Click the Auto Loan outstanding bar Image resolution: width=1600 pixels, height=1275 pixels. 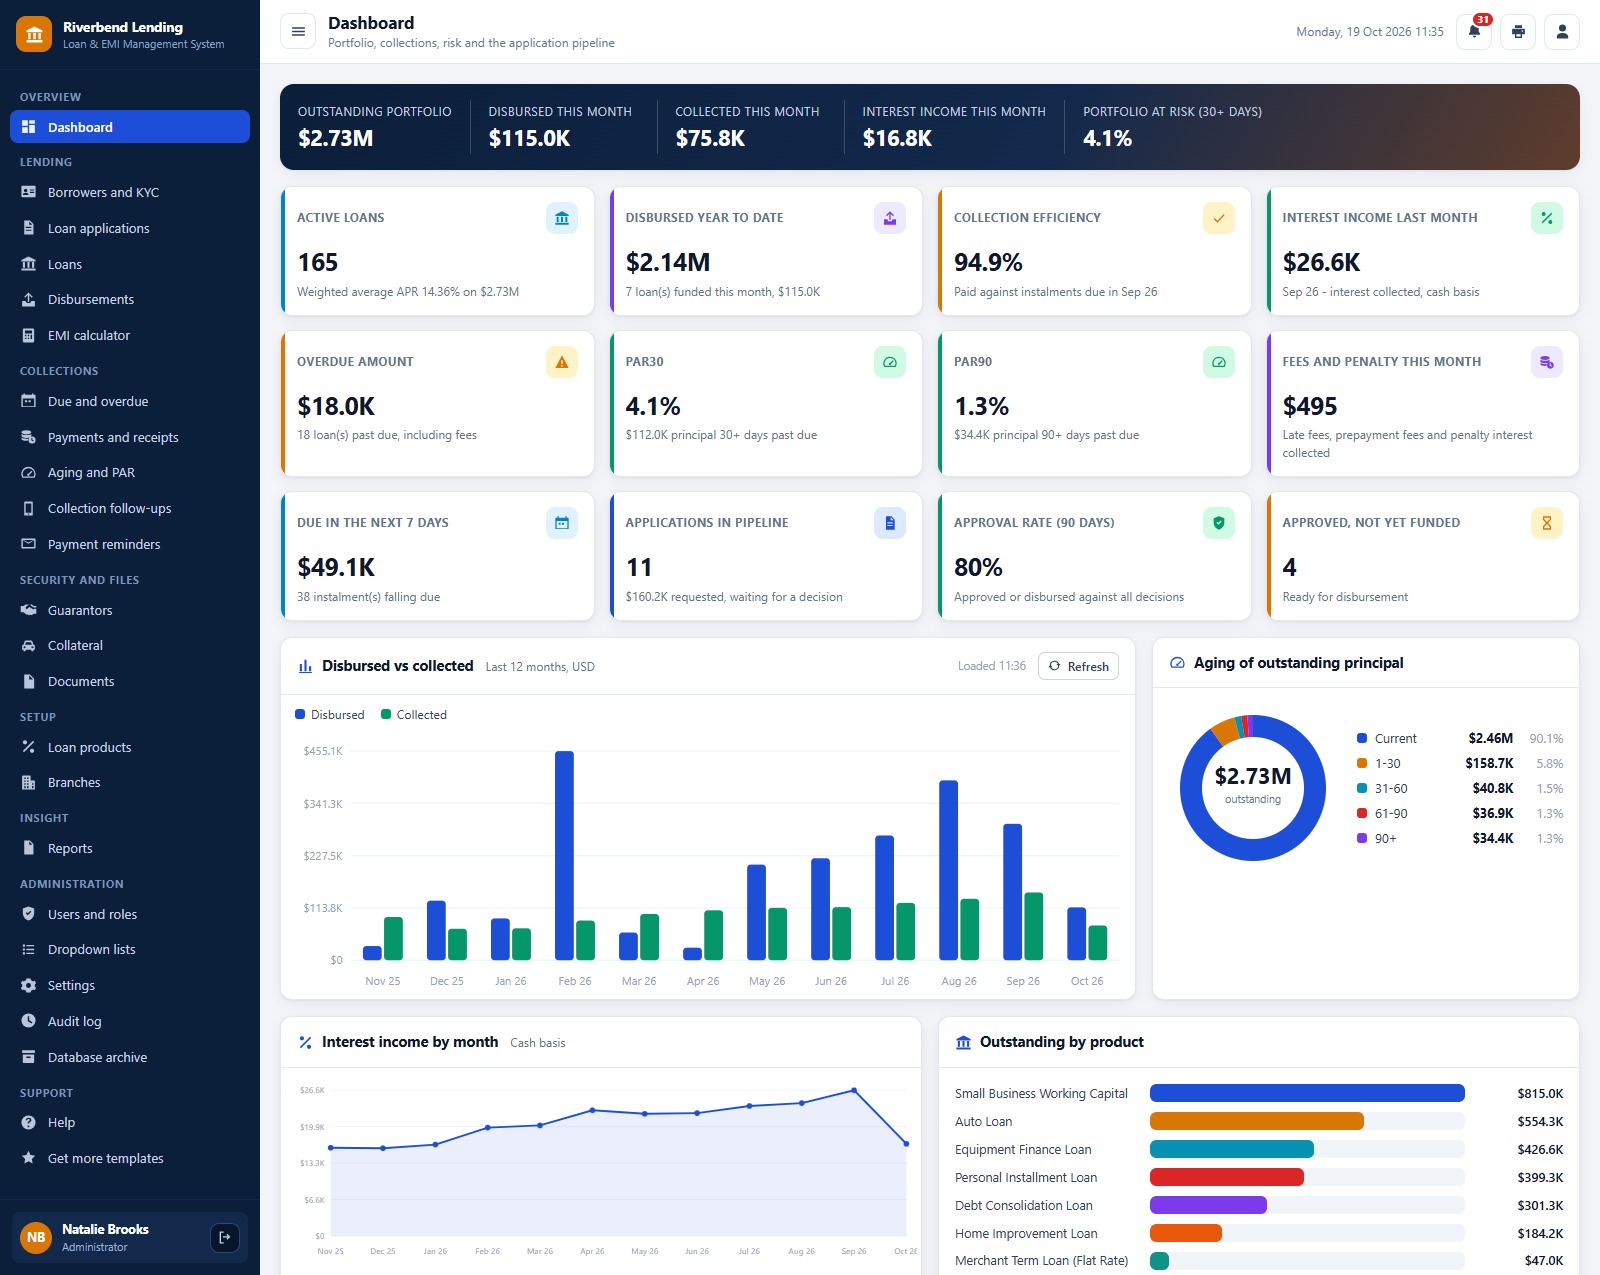1257,1121
